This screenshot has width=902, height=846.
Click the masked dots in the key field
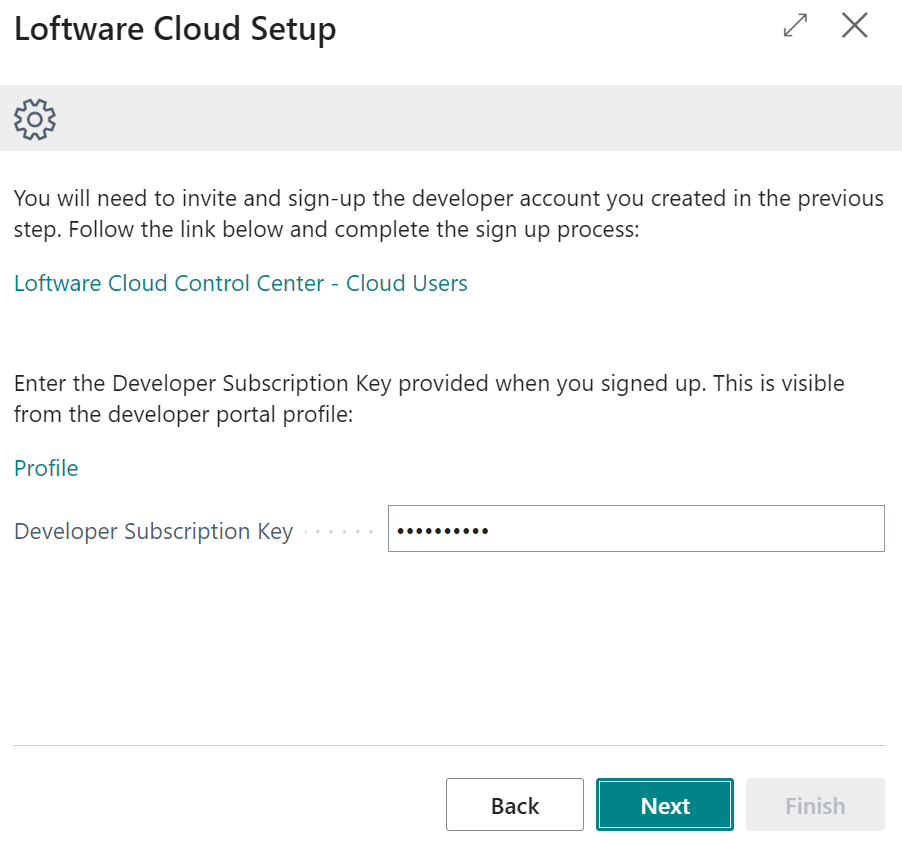pyautogui.click(x=442, y=530)
